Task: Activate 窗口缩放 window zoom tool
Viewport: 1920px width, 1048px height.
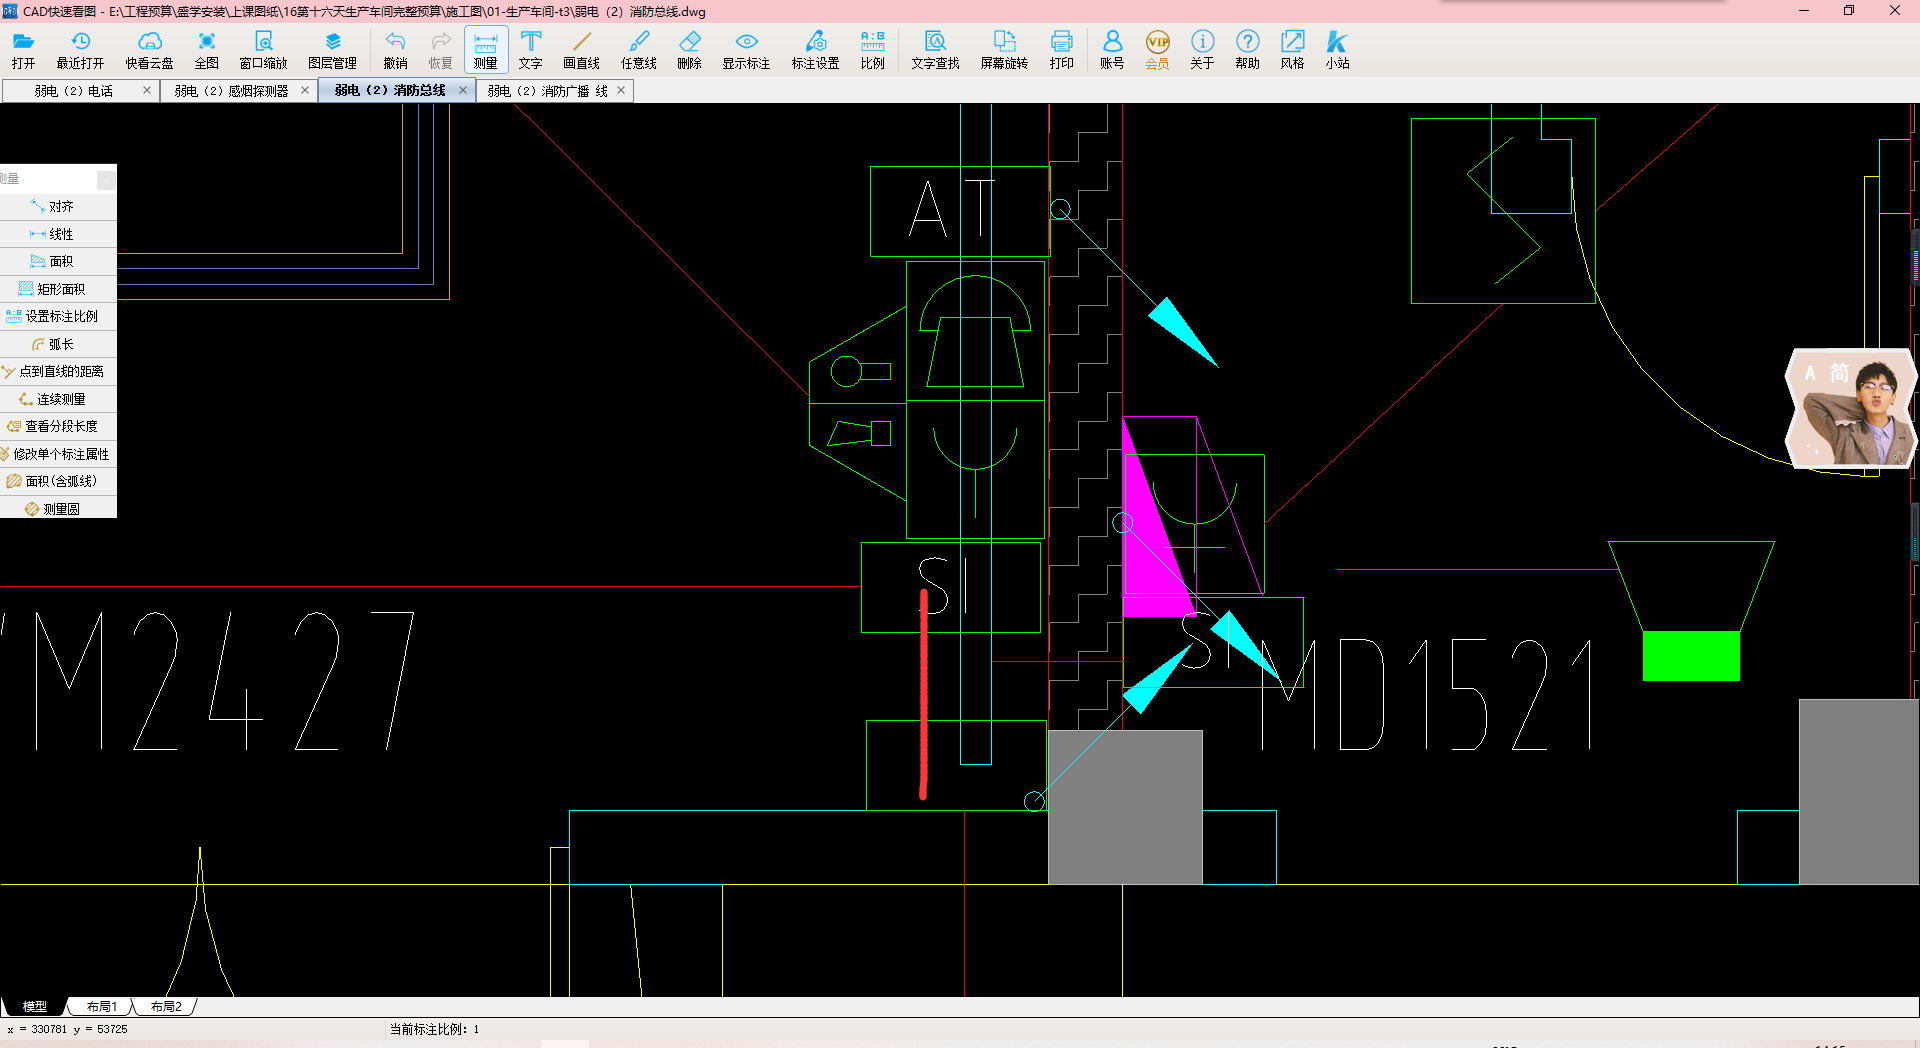Action: click(263, 49)
